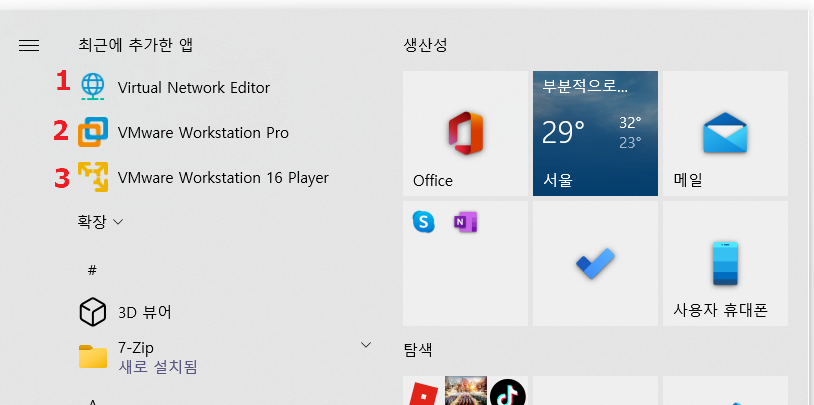The image size is (814, 405).
Task: Open the 3D 뷰어 cube icon
Action: pos(92,312)
